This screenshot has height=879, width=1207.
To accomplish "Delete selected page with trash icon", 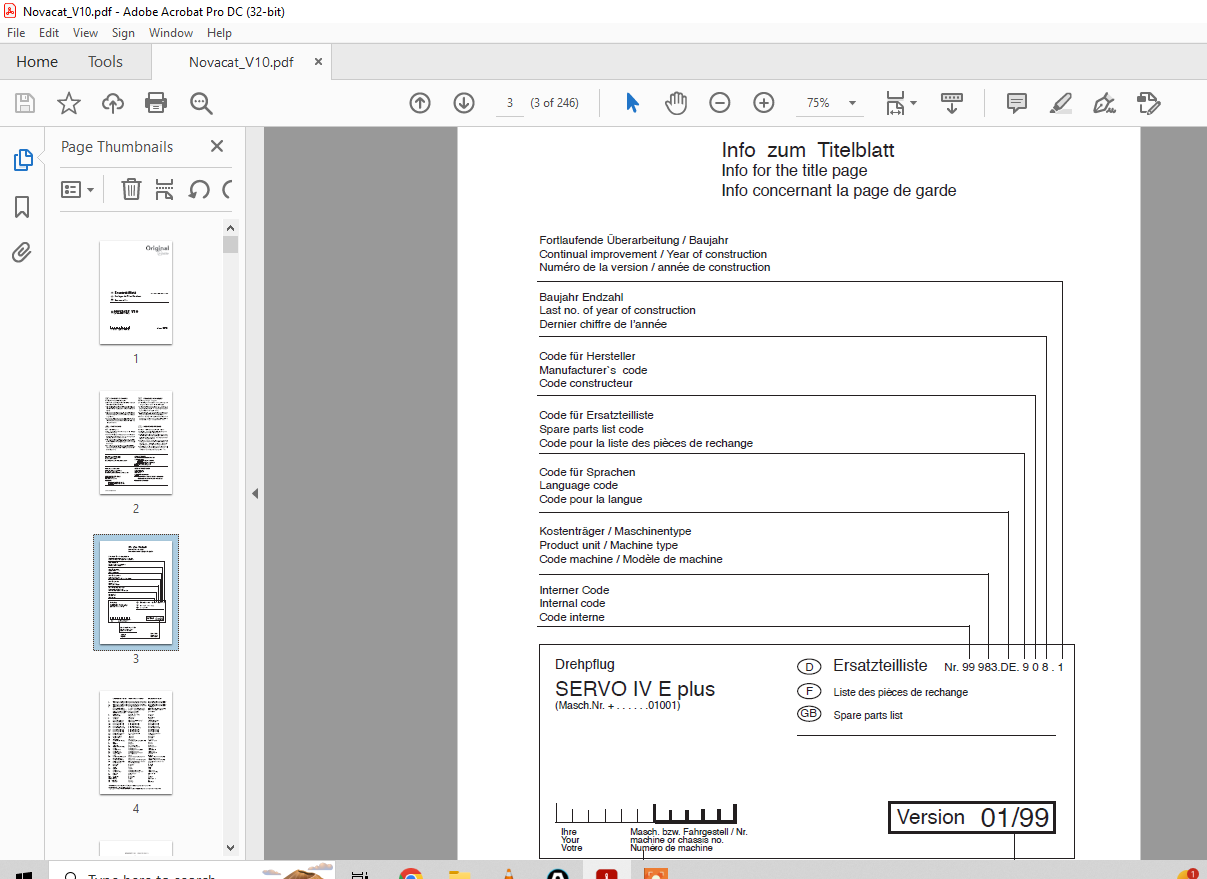I will (131, 189).
